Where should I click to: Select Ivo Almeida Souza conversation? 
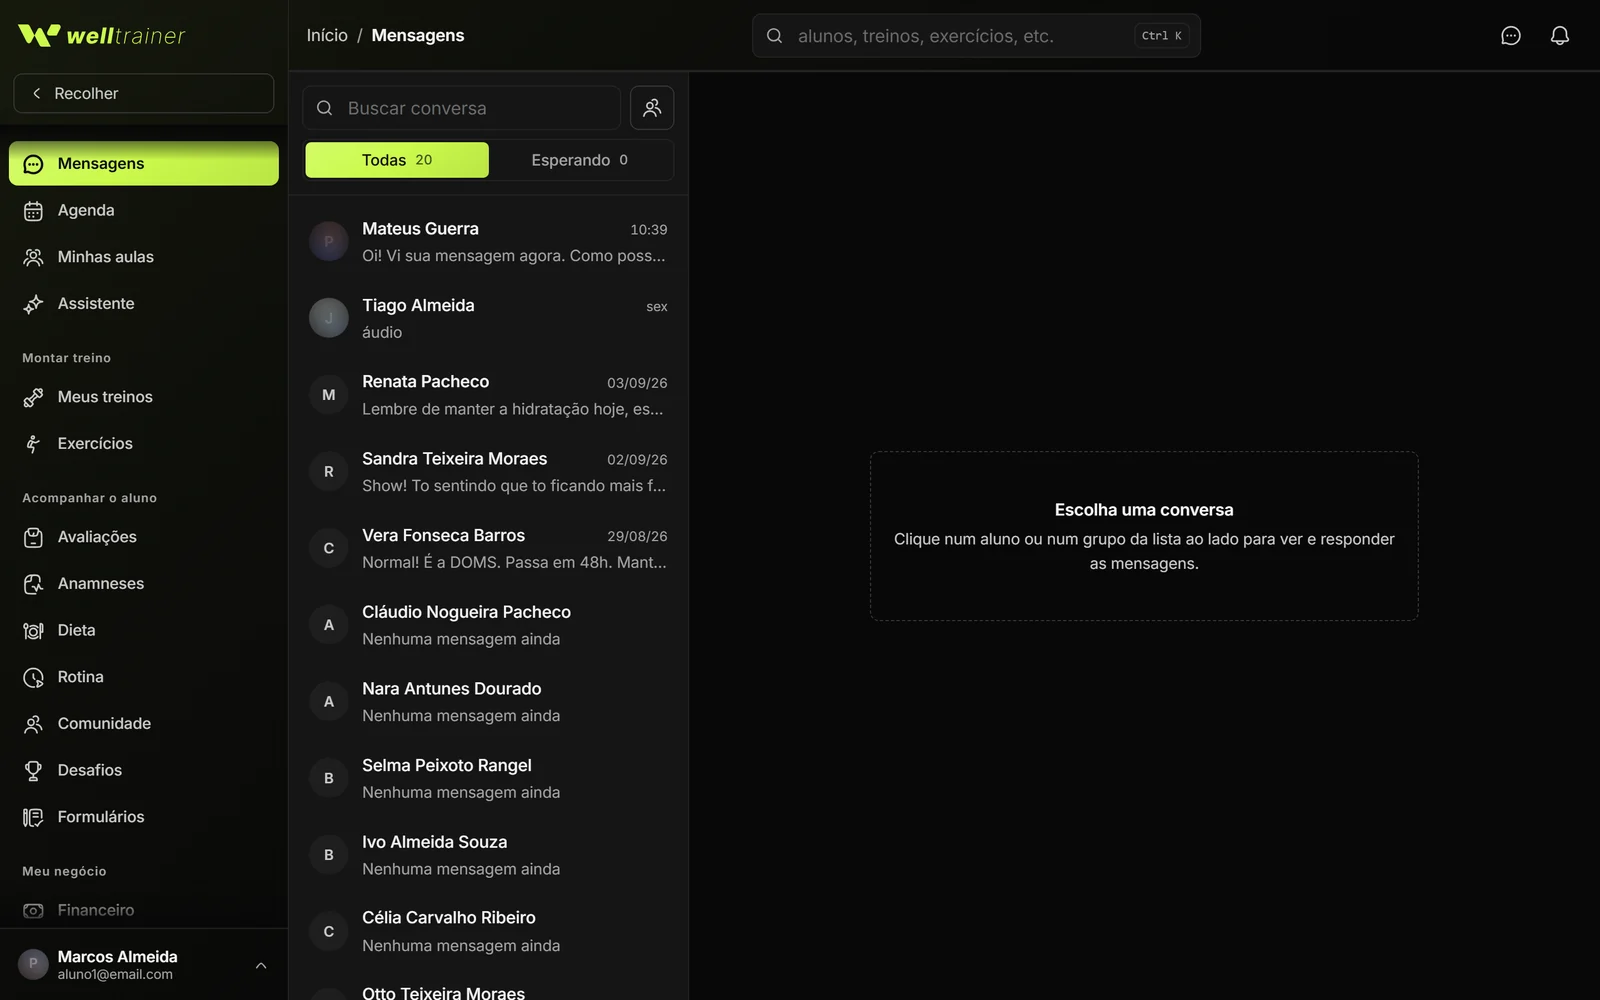point(489,855)
